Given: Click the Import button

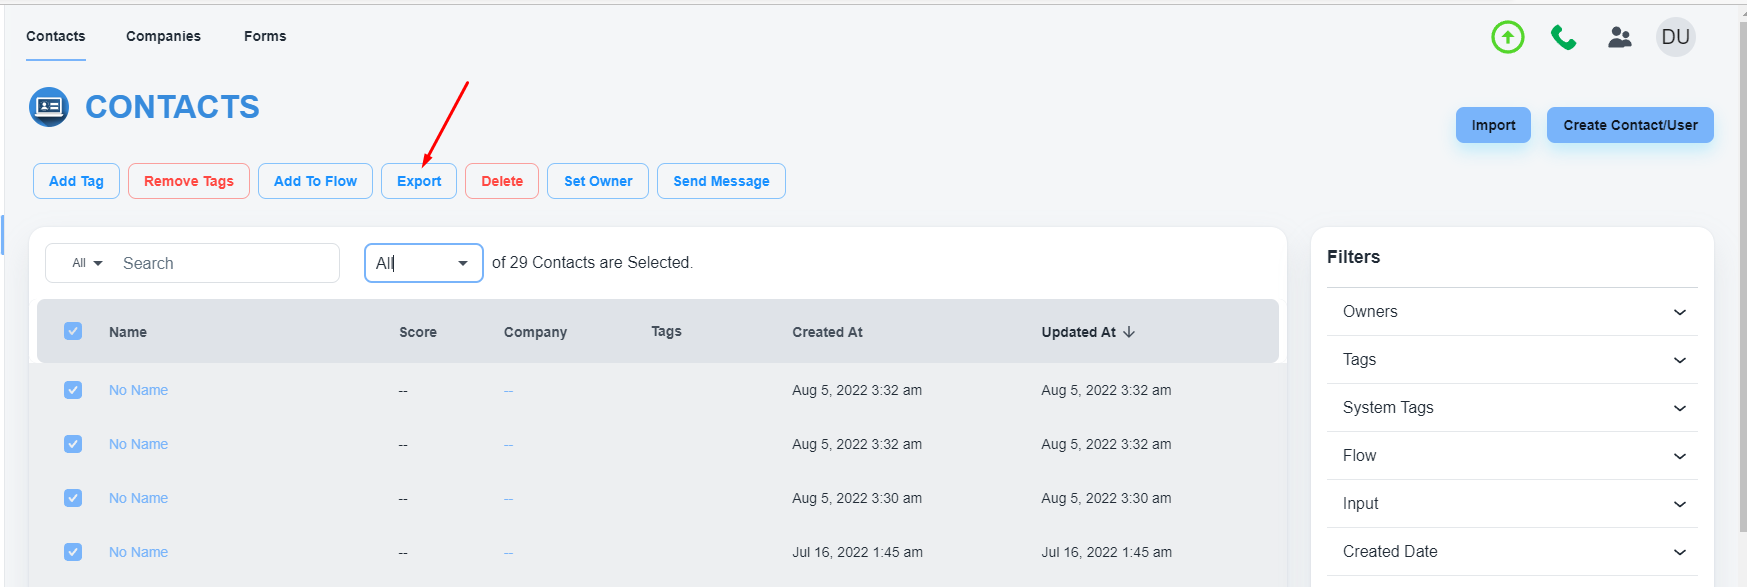Looking at the screenshot, I should tap(1492, 125).
